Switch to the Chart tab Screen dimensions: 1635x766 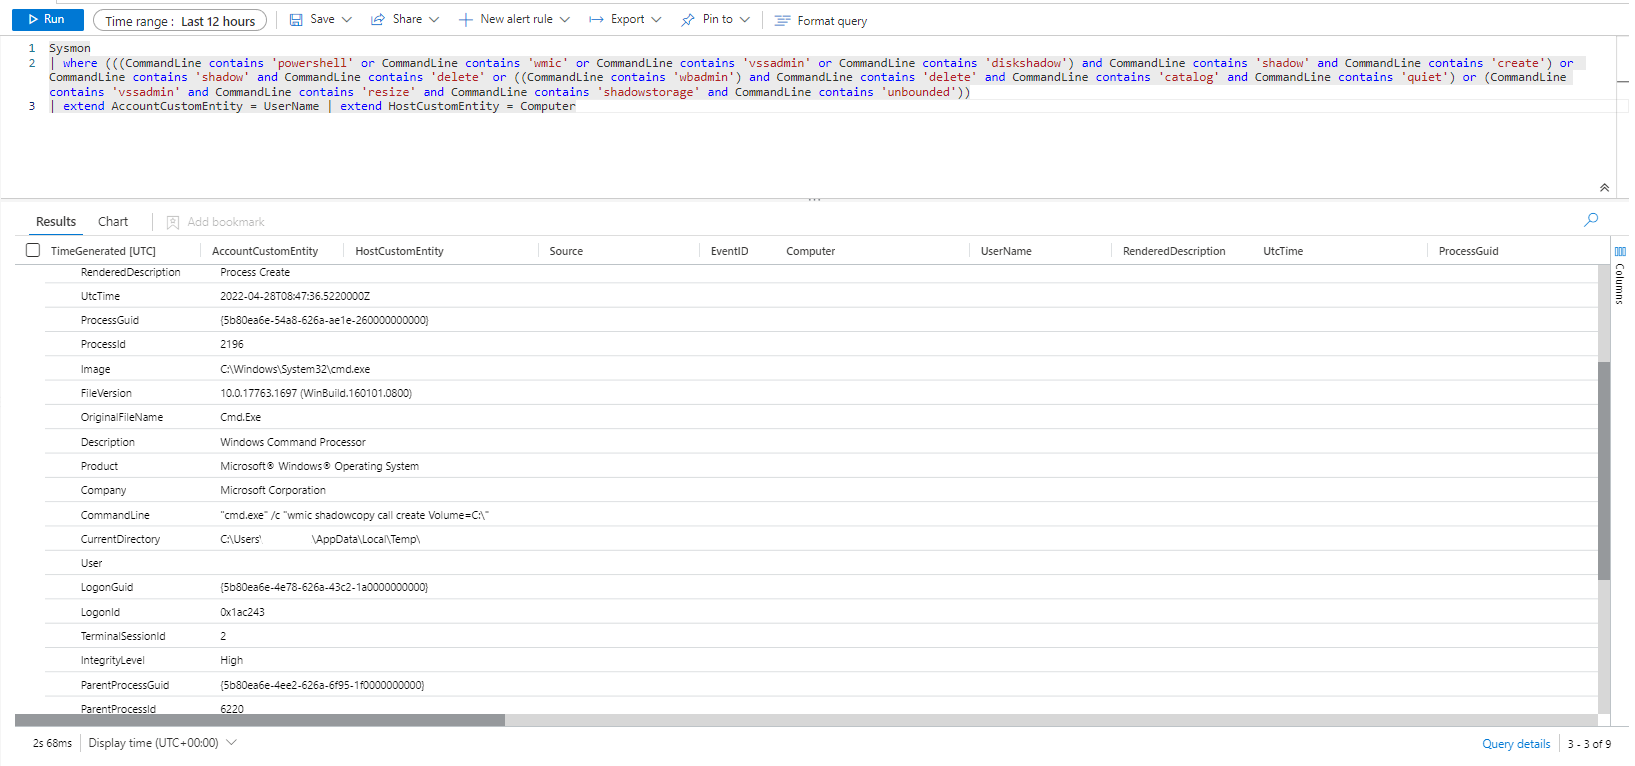click(x=113, y=222)
